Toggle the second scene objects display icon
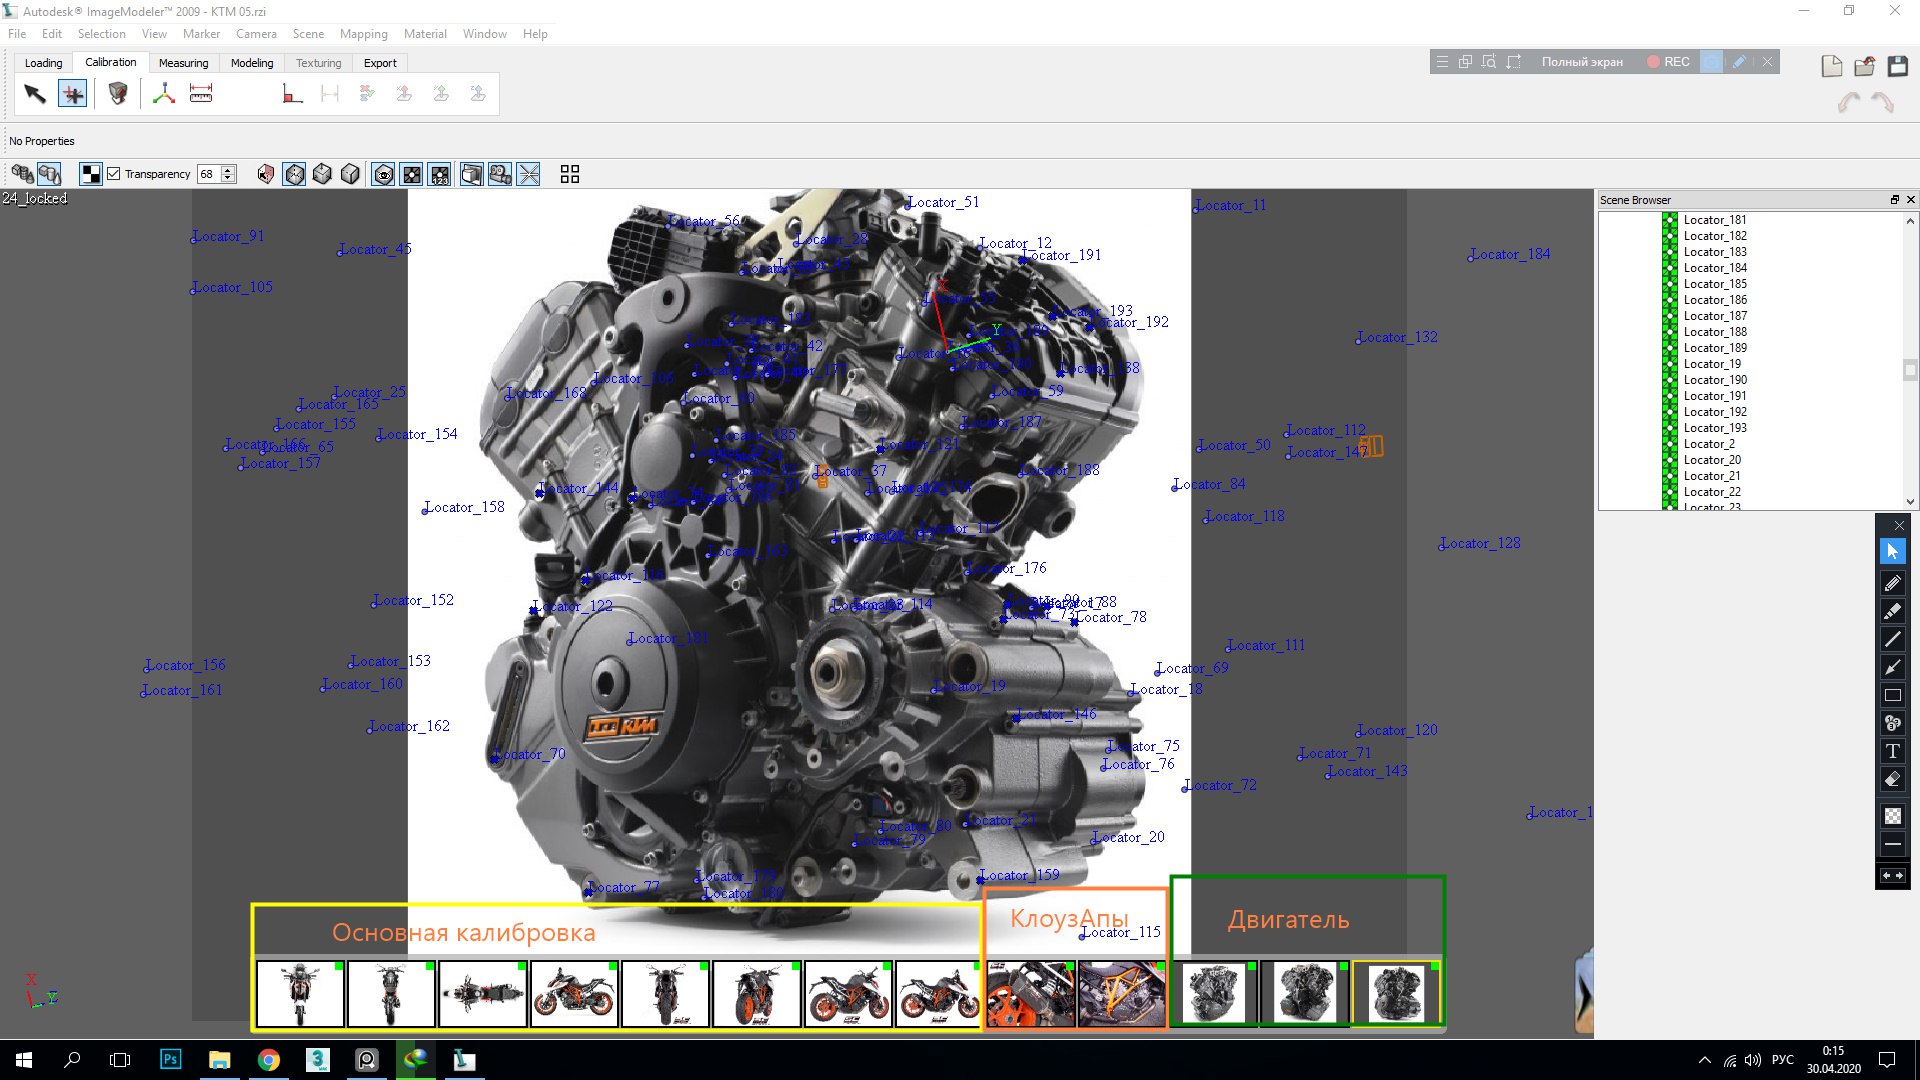The width and height of the screenshot is (1920, 1080). pos(49,174)
